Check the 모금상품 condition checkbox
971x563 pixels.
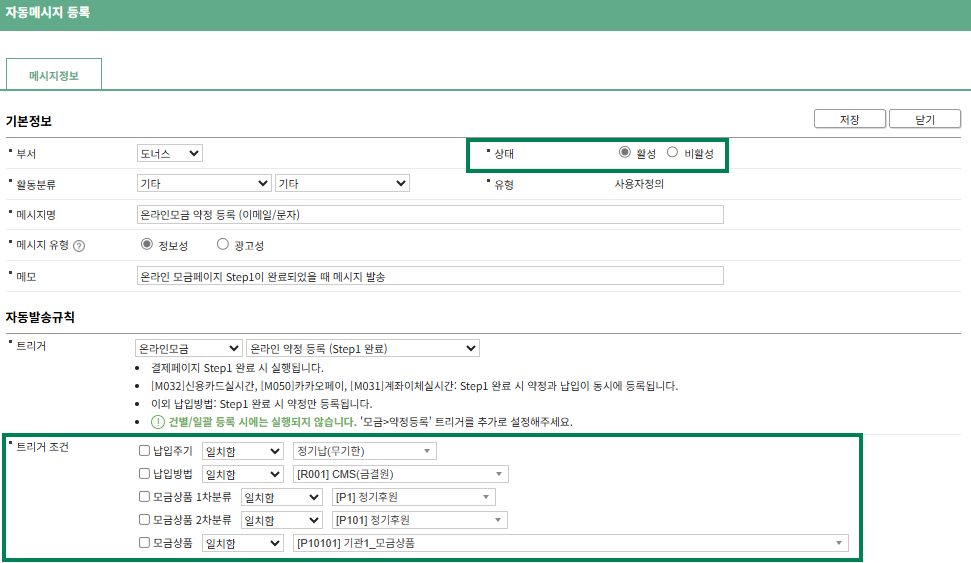point(144,543)
